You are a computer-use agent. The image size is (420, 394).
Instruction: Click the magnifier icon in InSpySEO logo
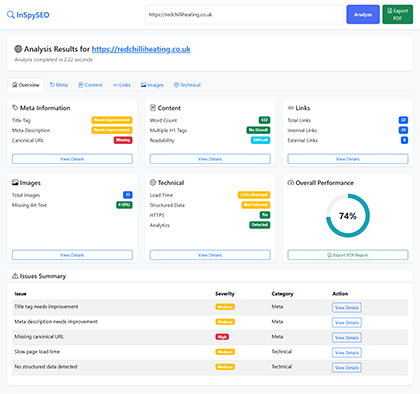tap(11, 15)
